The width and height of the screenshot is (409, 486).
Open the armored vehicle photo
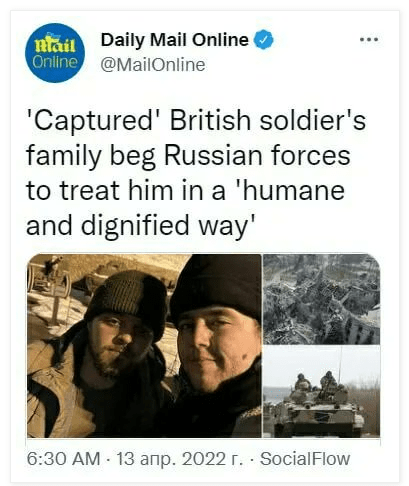321,392
